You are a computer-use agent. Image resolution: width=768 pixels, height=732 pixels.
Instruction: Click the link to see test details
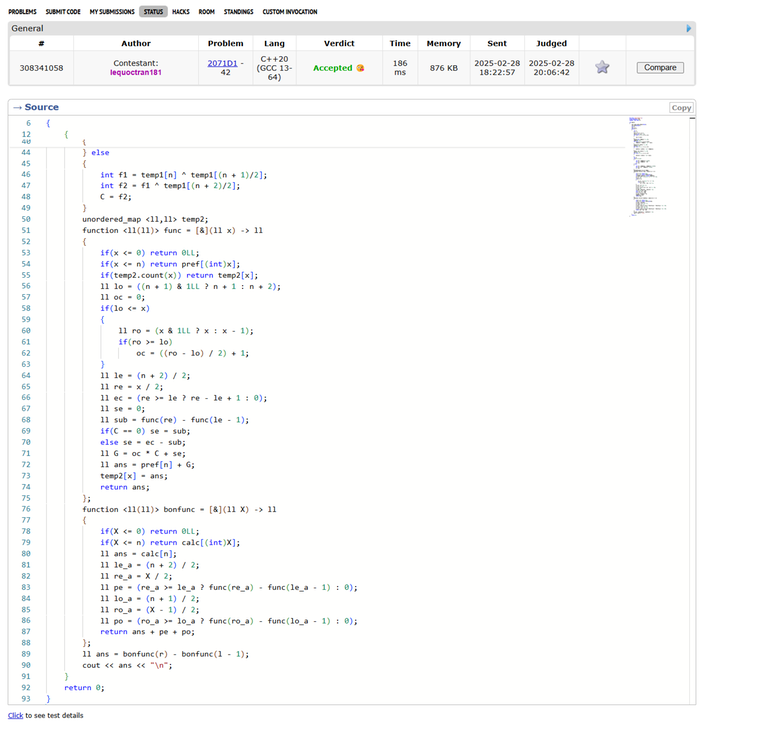15,716
